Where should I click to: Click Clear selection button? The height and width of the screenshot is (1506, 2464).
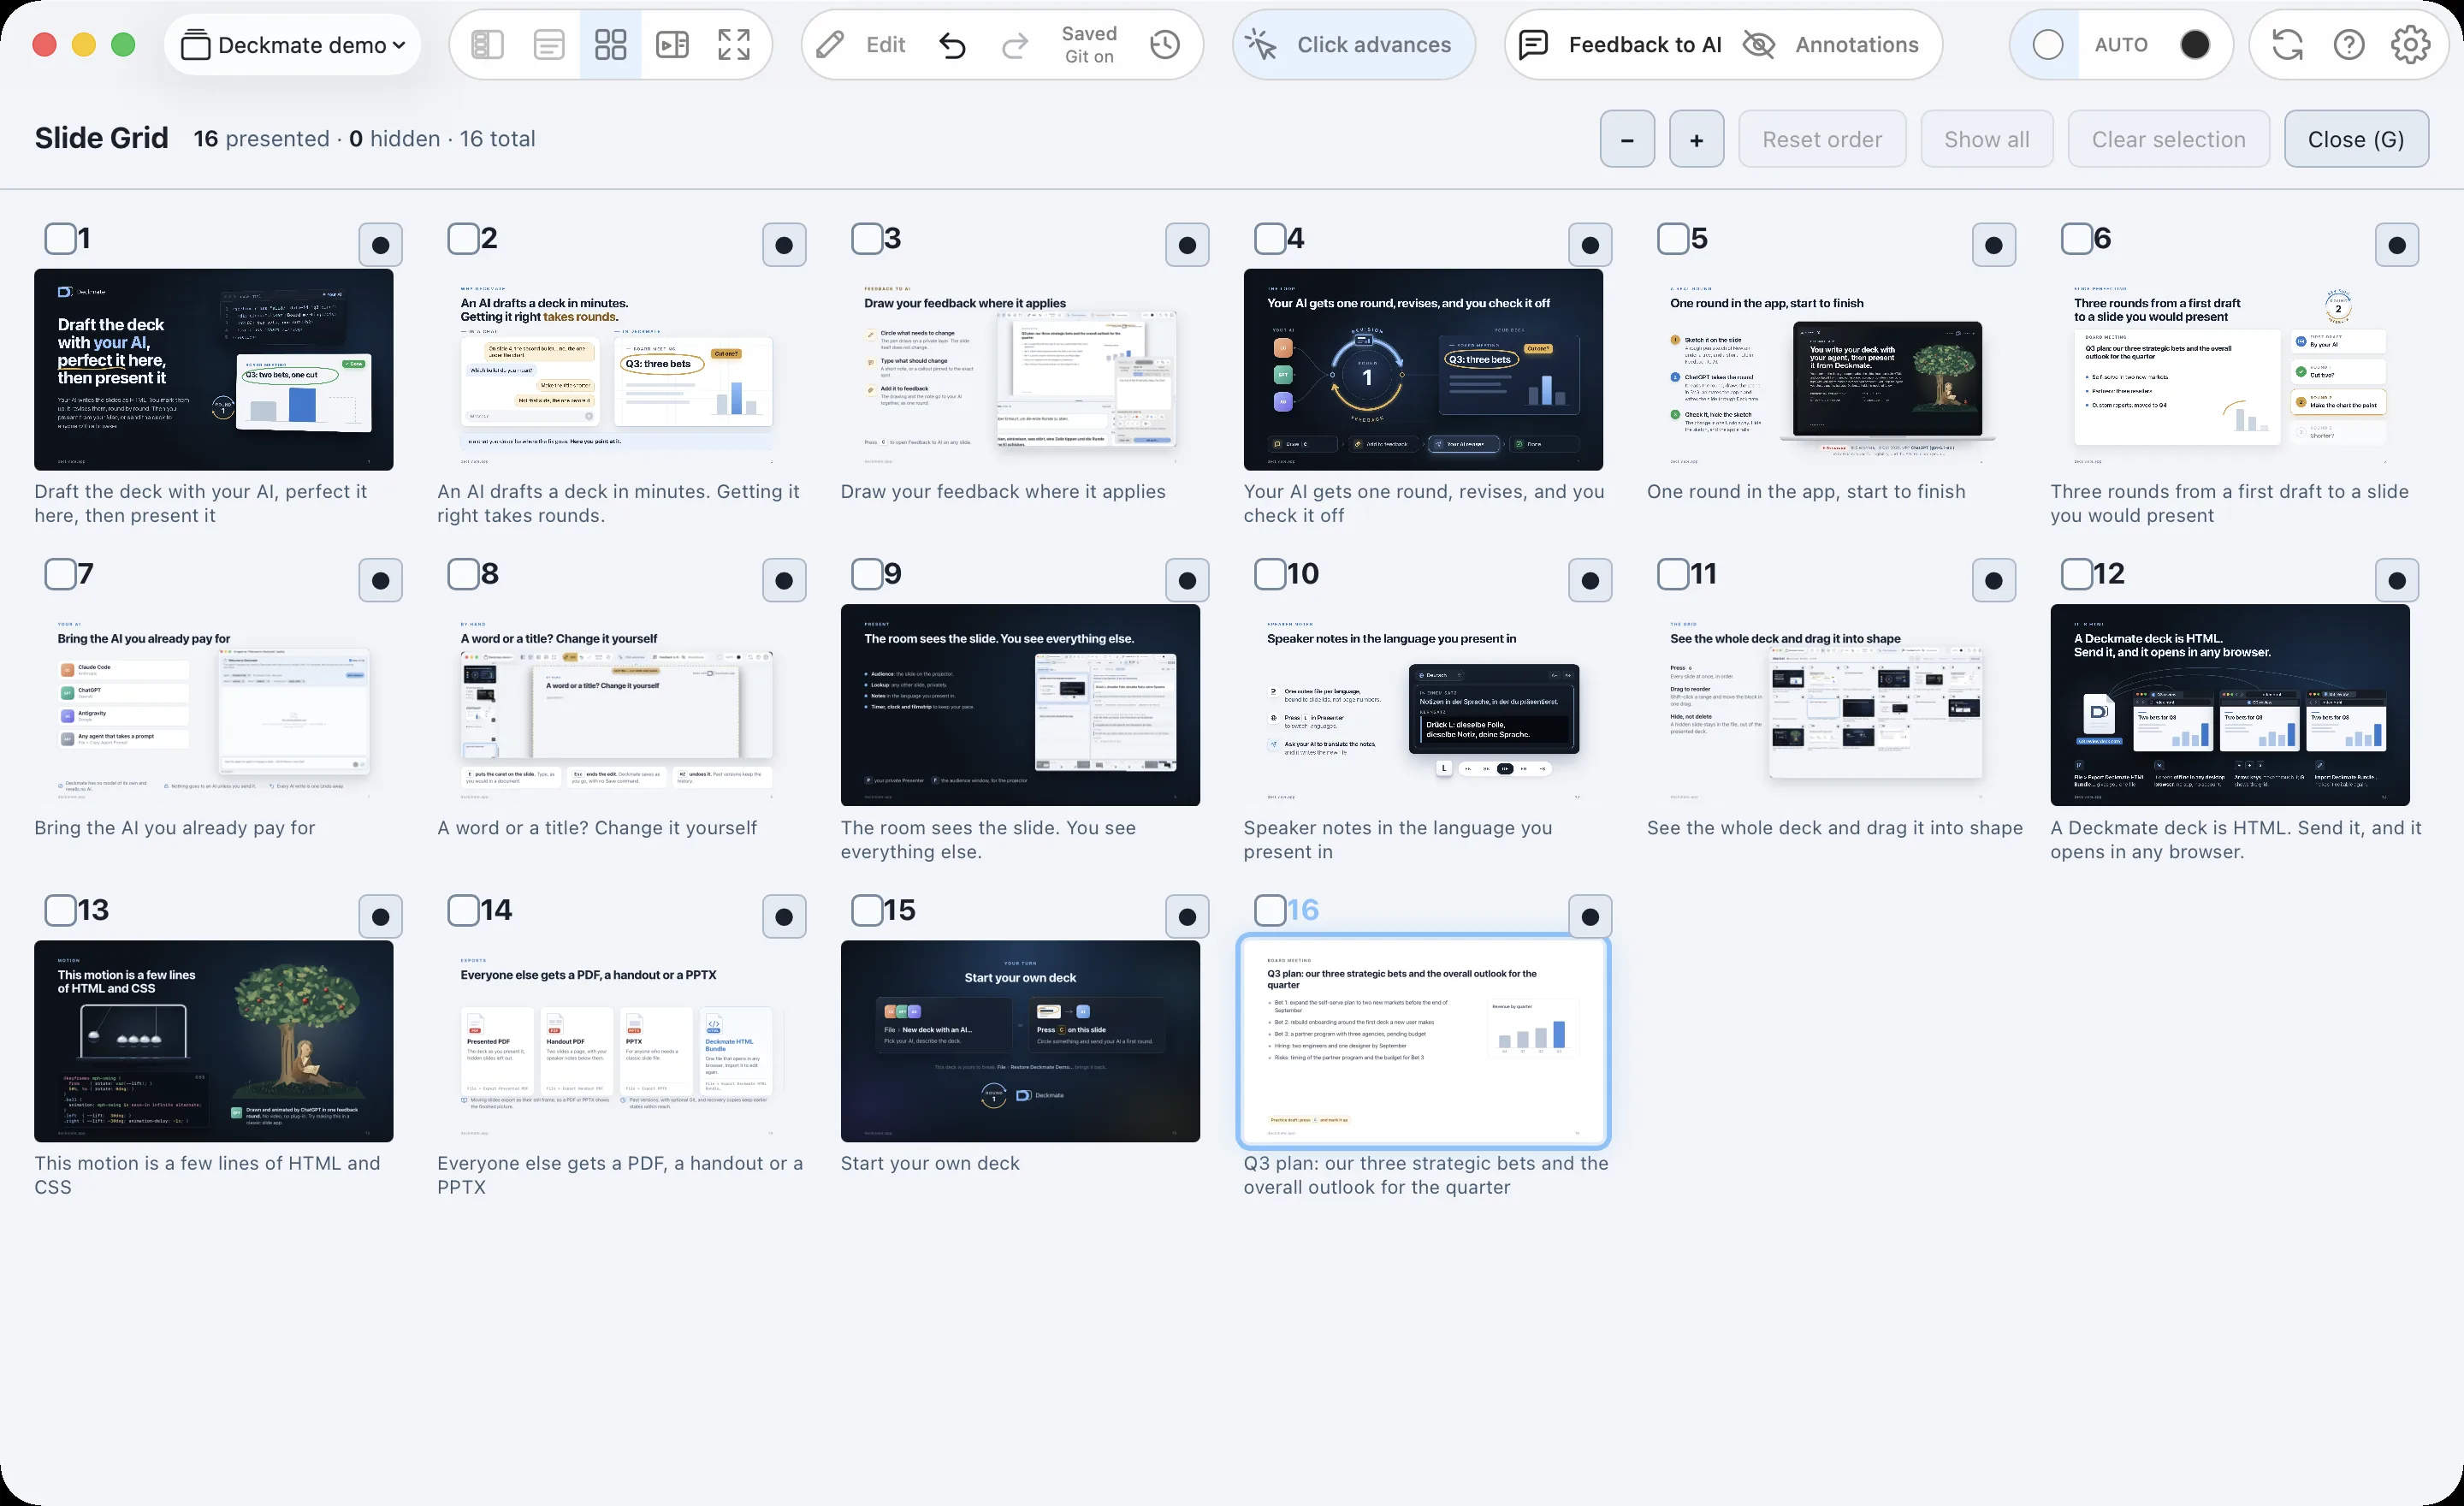tap(2169, 139)
